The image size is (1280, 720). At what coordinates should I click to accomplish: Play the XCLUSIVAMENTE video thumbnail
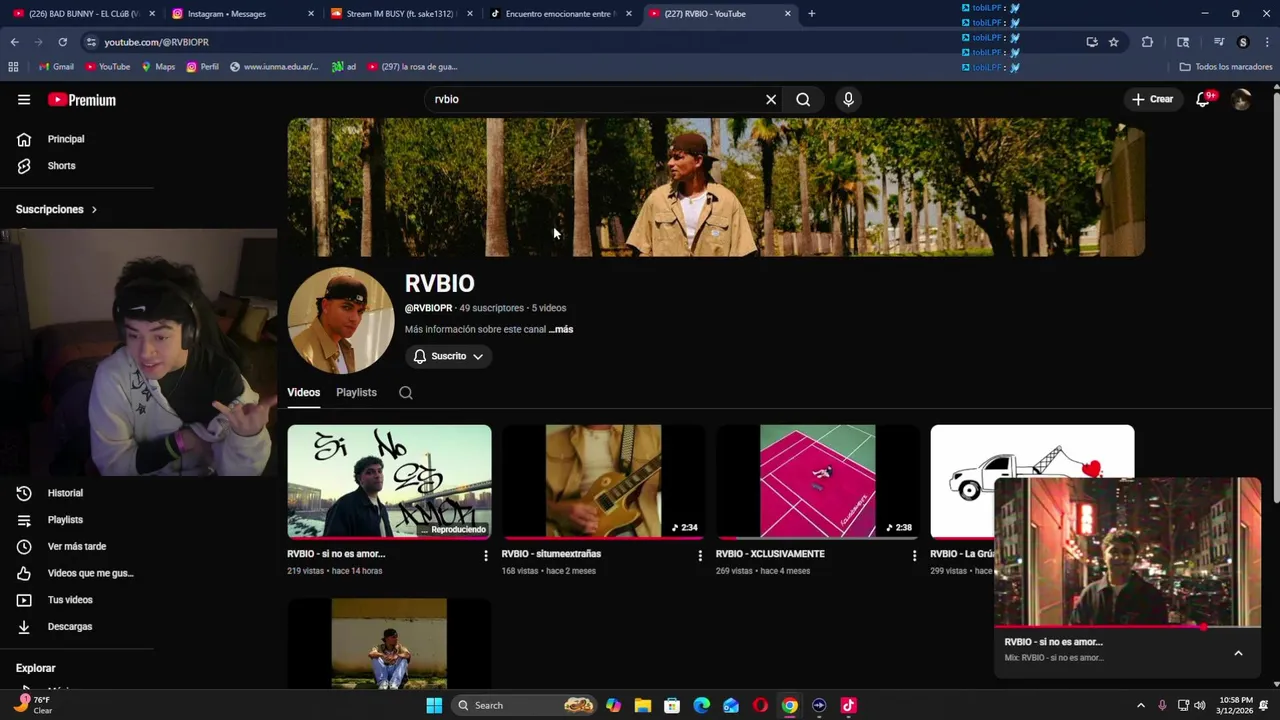click(817, 482)
